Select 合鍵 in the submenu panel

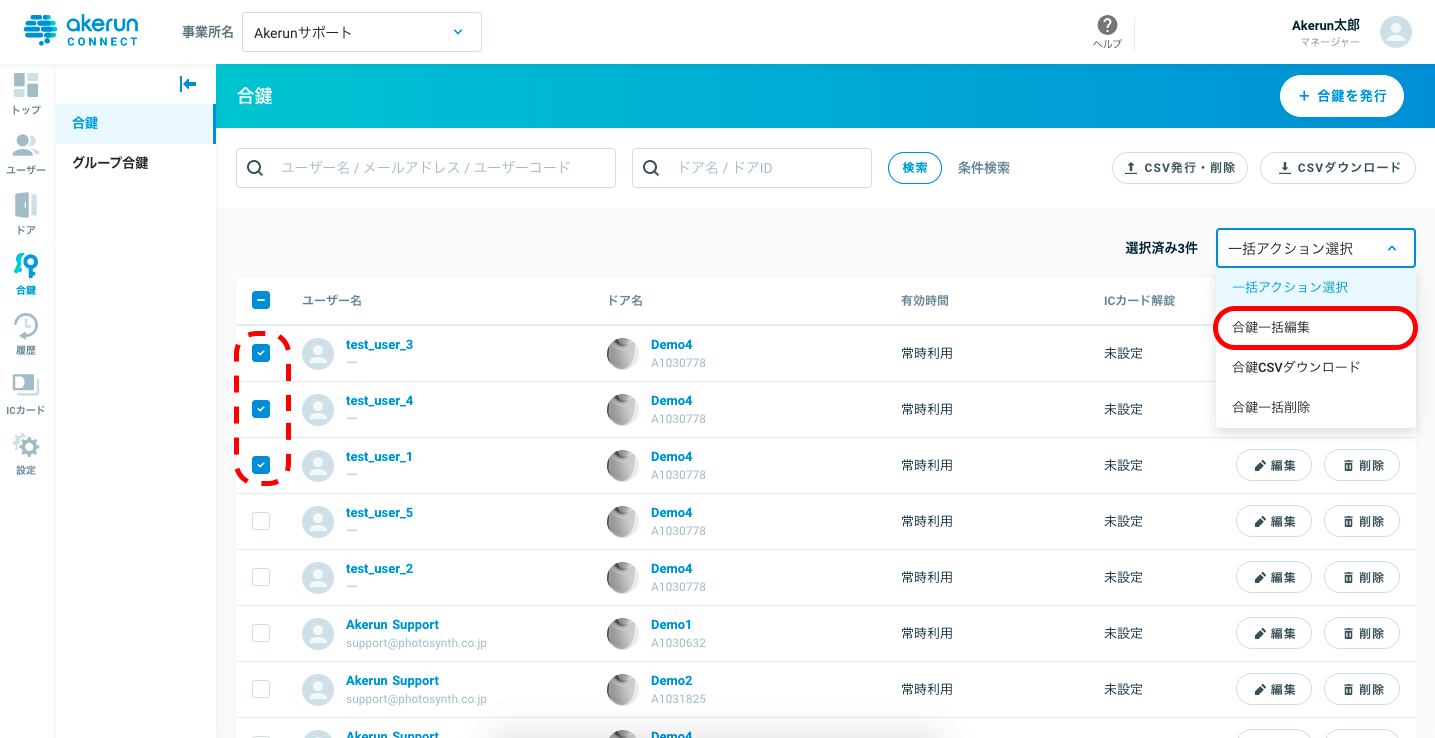tap(136, 123)
